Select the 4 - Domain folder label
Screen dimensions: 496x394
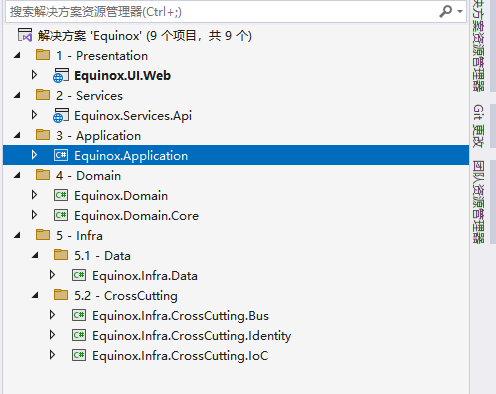tap(89, 176)
